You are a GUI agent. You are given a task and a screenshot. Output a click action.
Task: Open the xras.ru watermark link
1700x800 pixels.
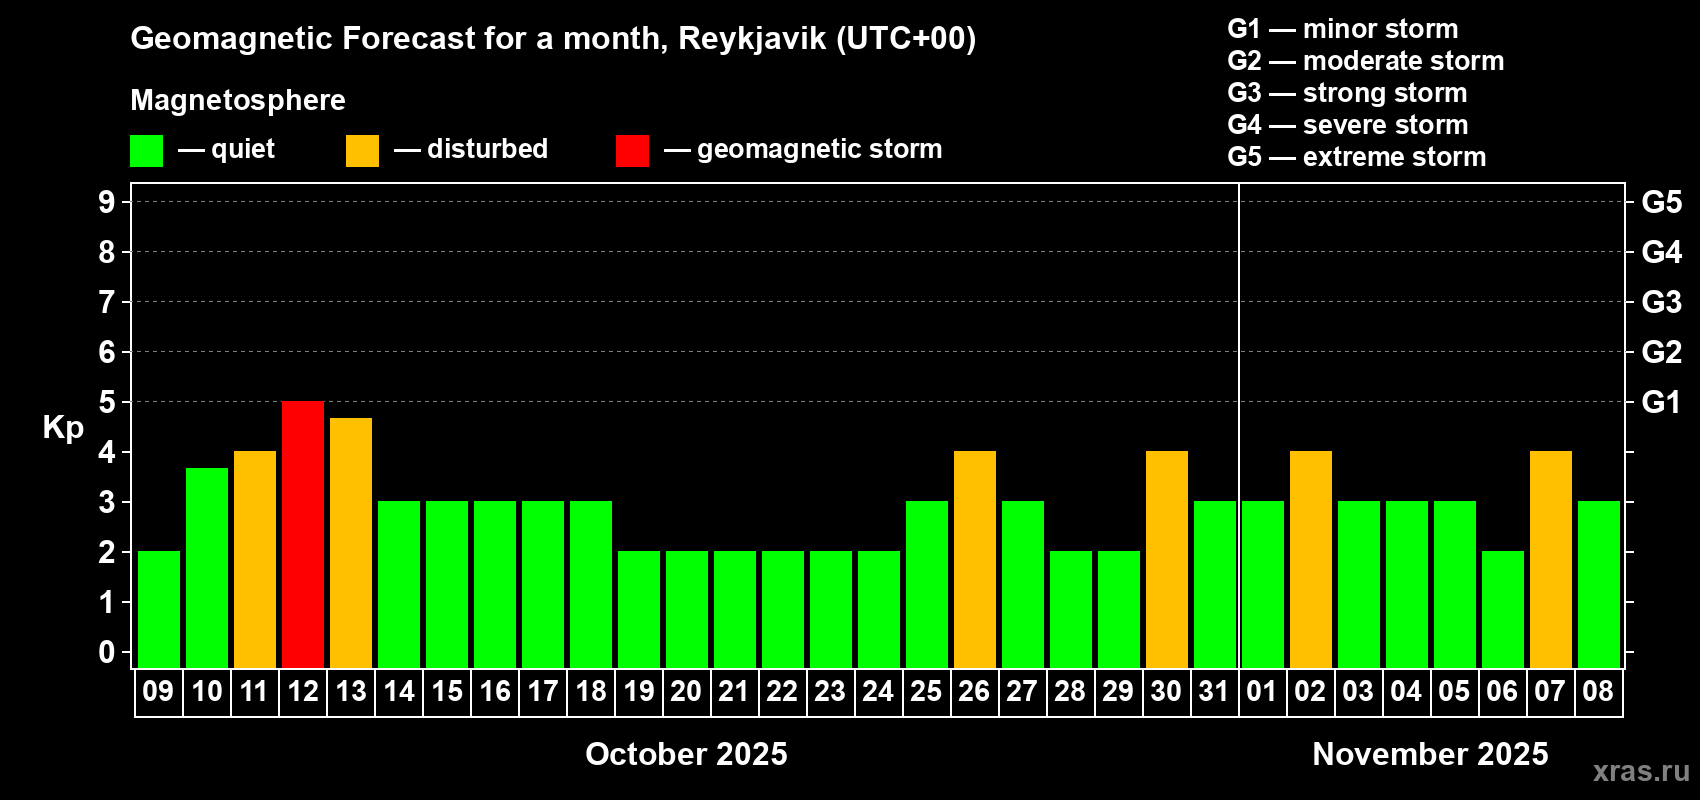1641,771
